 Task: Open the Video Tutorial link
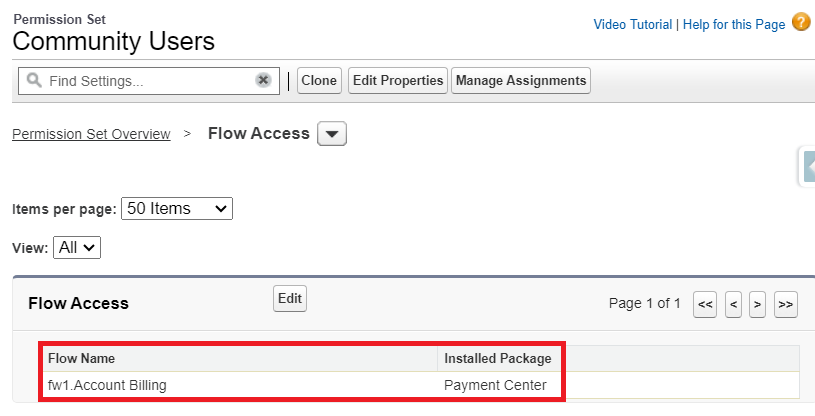(632, 24)
